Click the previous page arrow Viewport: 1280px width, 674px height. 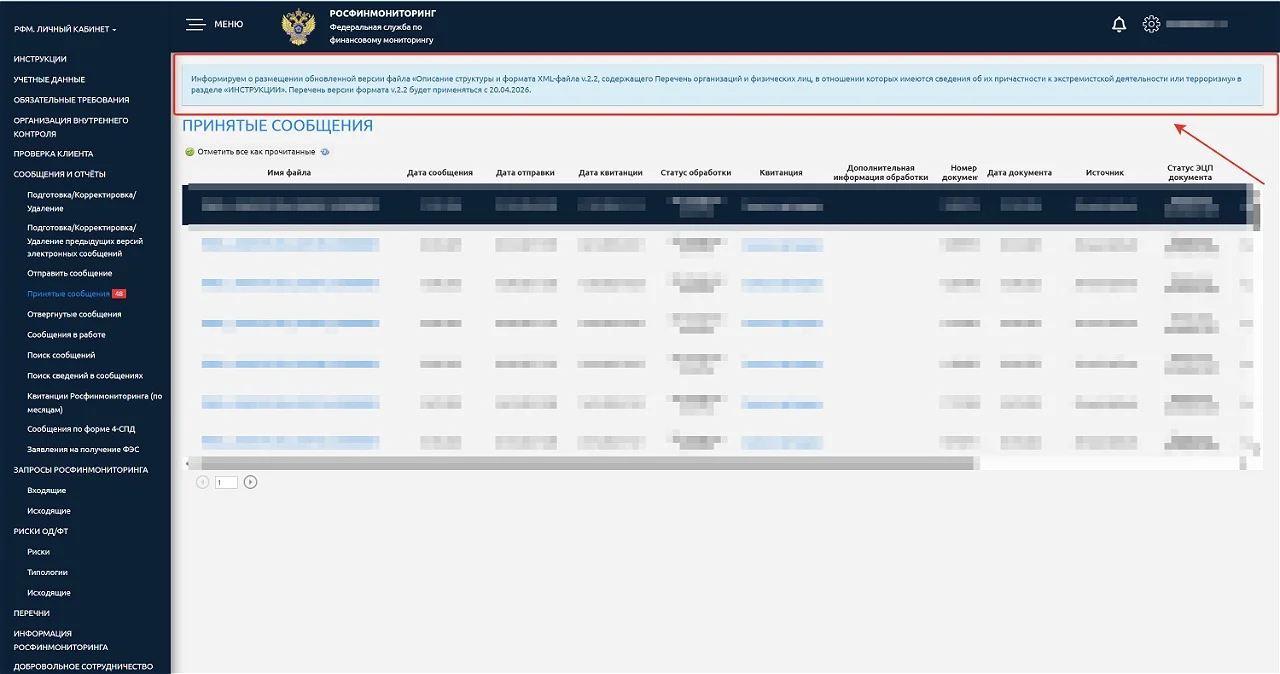203,482
